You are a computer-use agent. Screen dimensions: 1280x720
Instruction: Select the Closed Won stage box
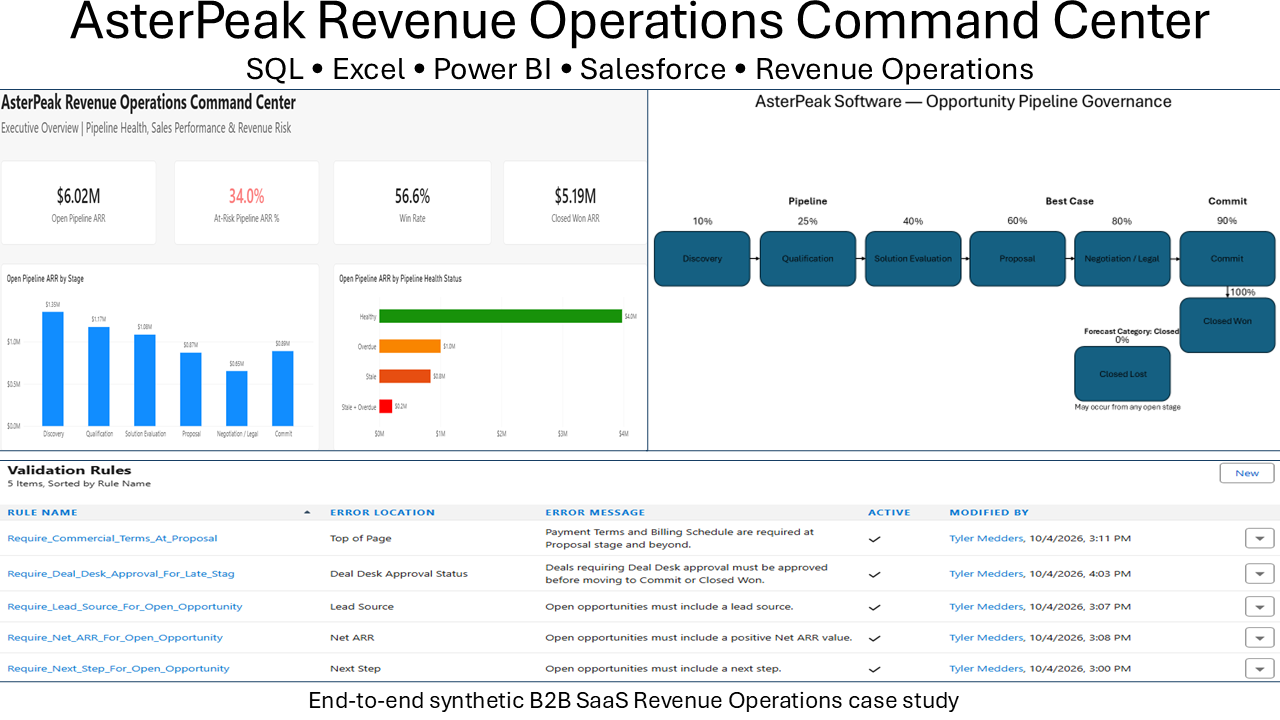click(1228, 325)
